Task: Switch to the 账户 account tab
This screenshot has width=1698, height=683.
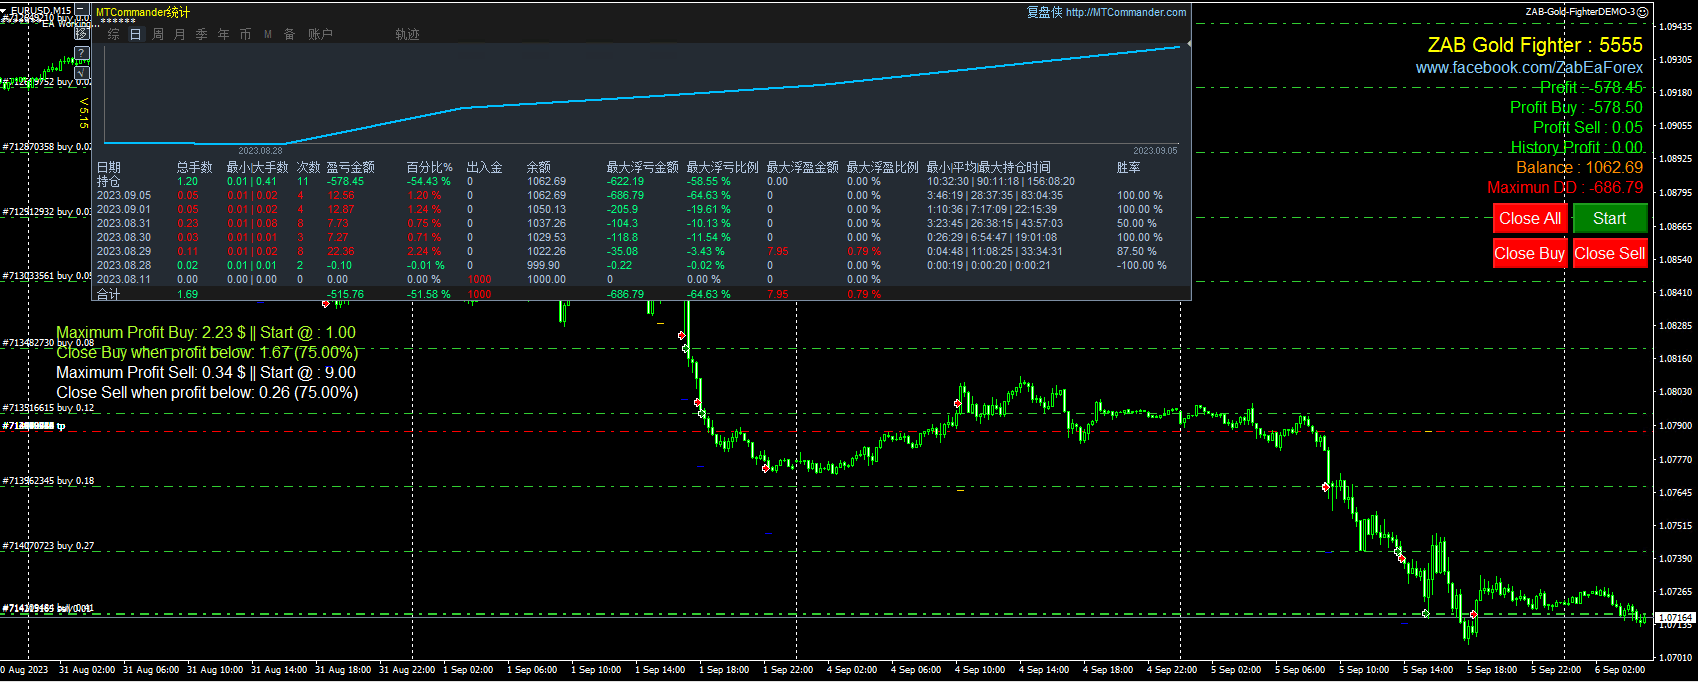Action: coord(320,34)
